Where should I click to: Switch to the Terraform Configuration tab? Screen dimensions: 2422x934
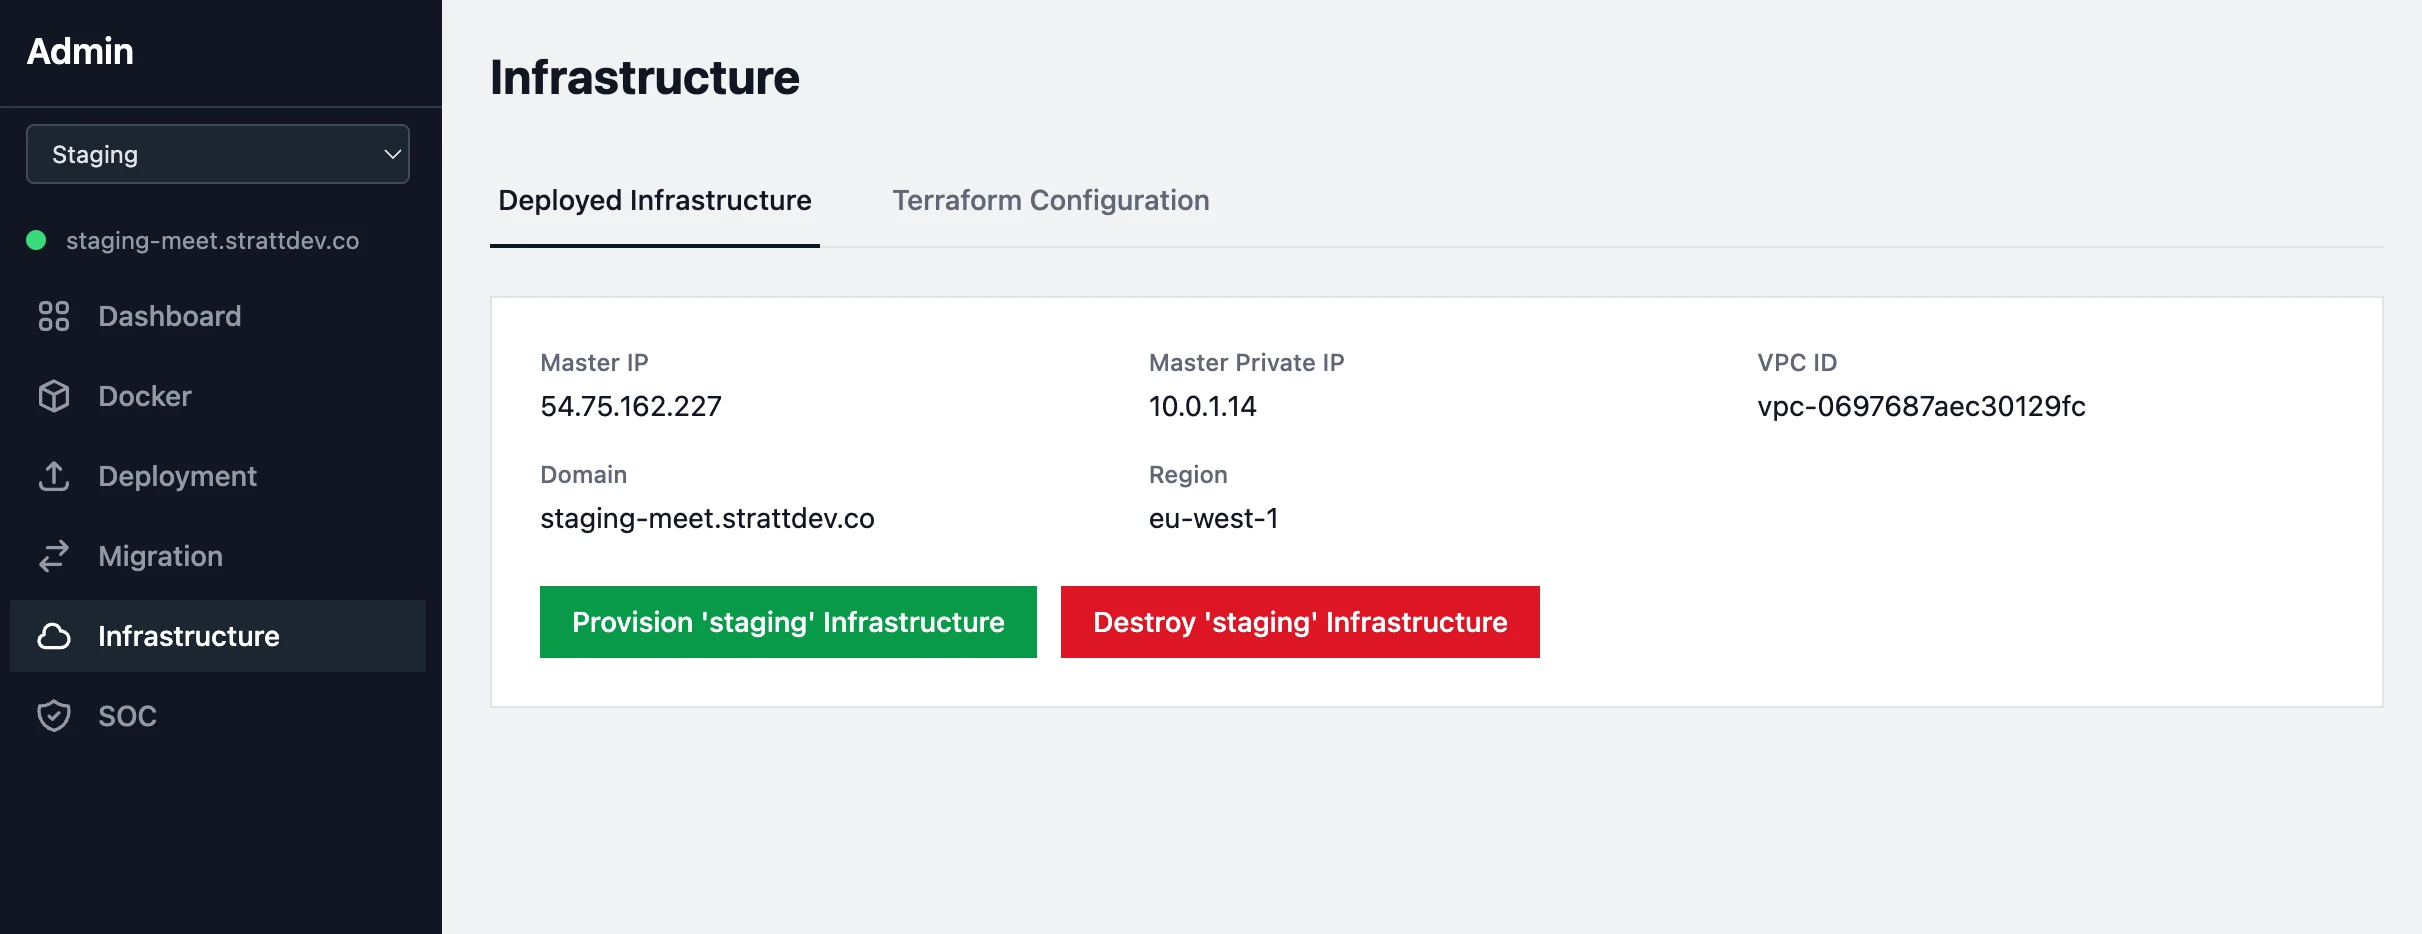(x=1050, y=200)
